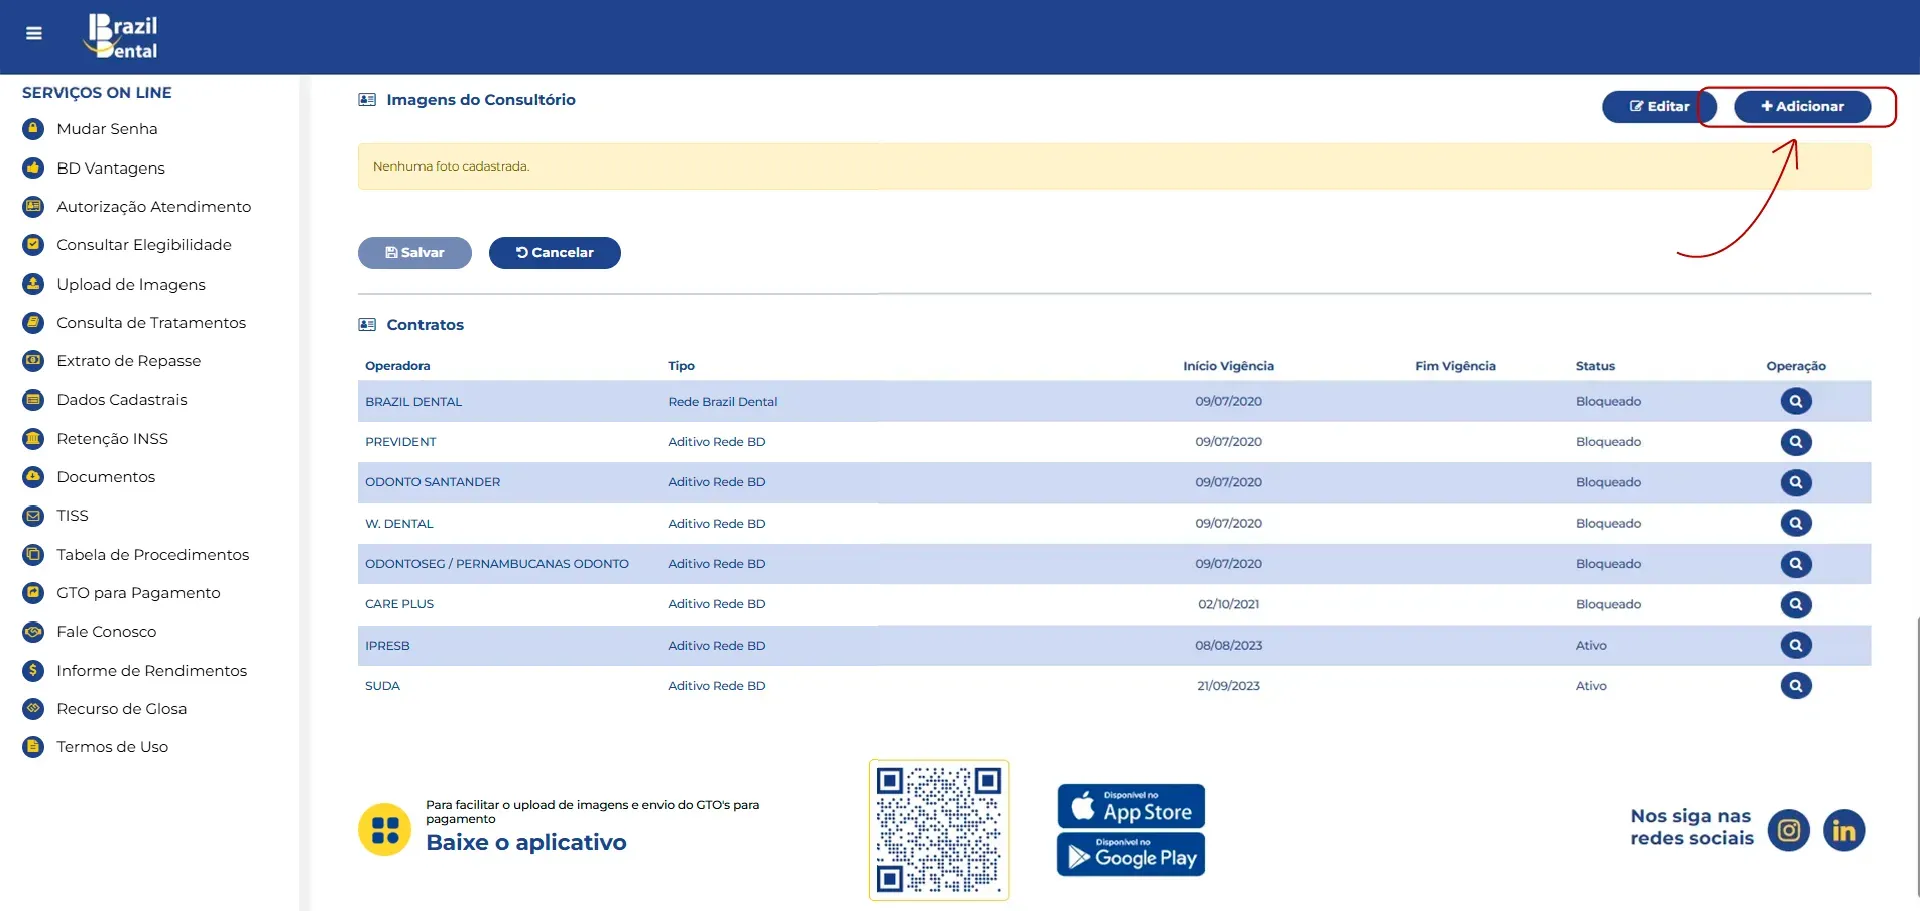The image size is (1920, 911).
Task: Click the Consultar Elegibilidade check icon
Action: tap(33, 245)
